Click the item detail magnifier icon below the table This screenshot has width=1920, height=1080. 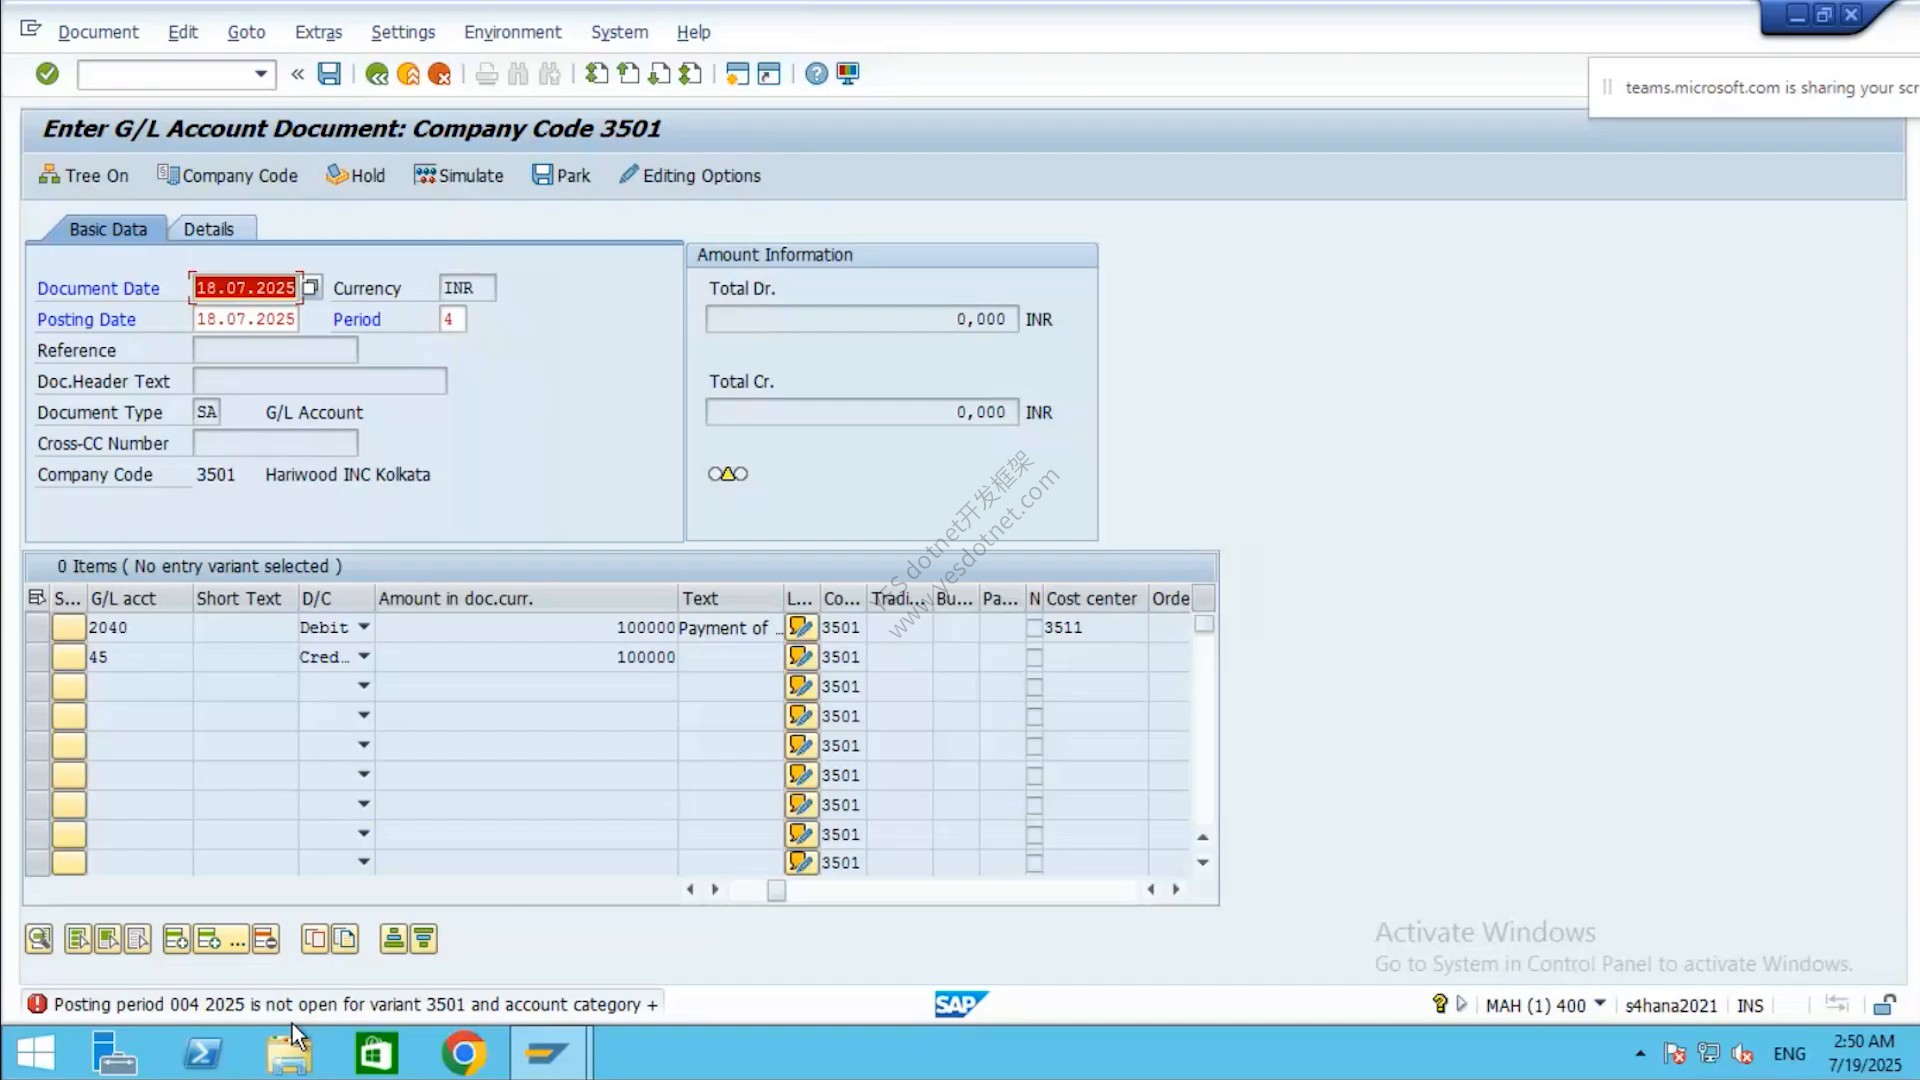(39, 939)
